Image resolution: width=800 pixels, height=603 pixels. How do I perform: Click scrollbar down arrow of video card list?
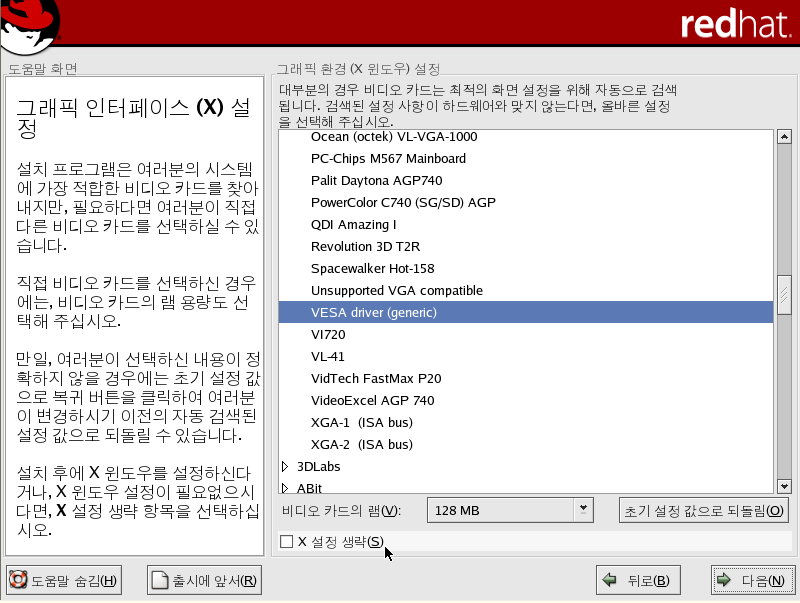pyautogui.click(x=784, y=486)
